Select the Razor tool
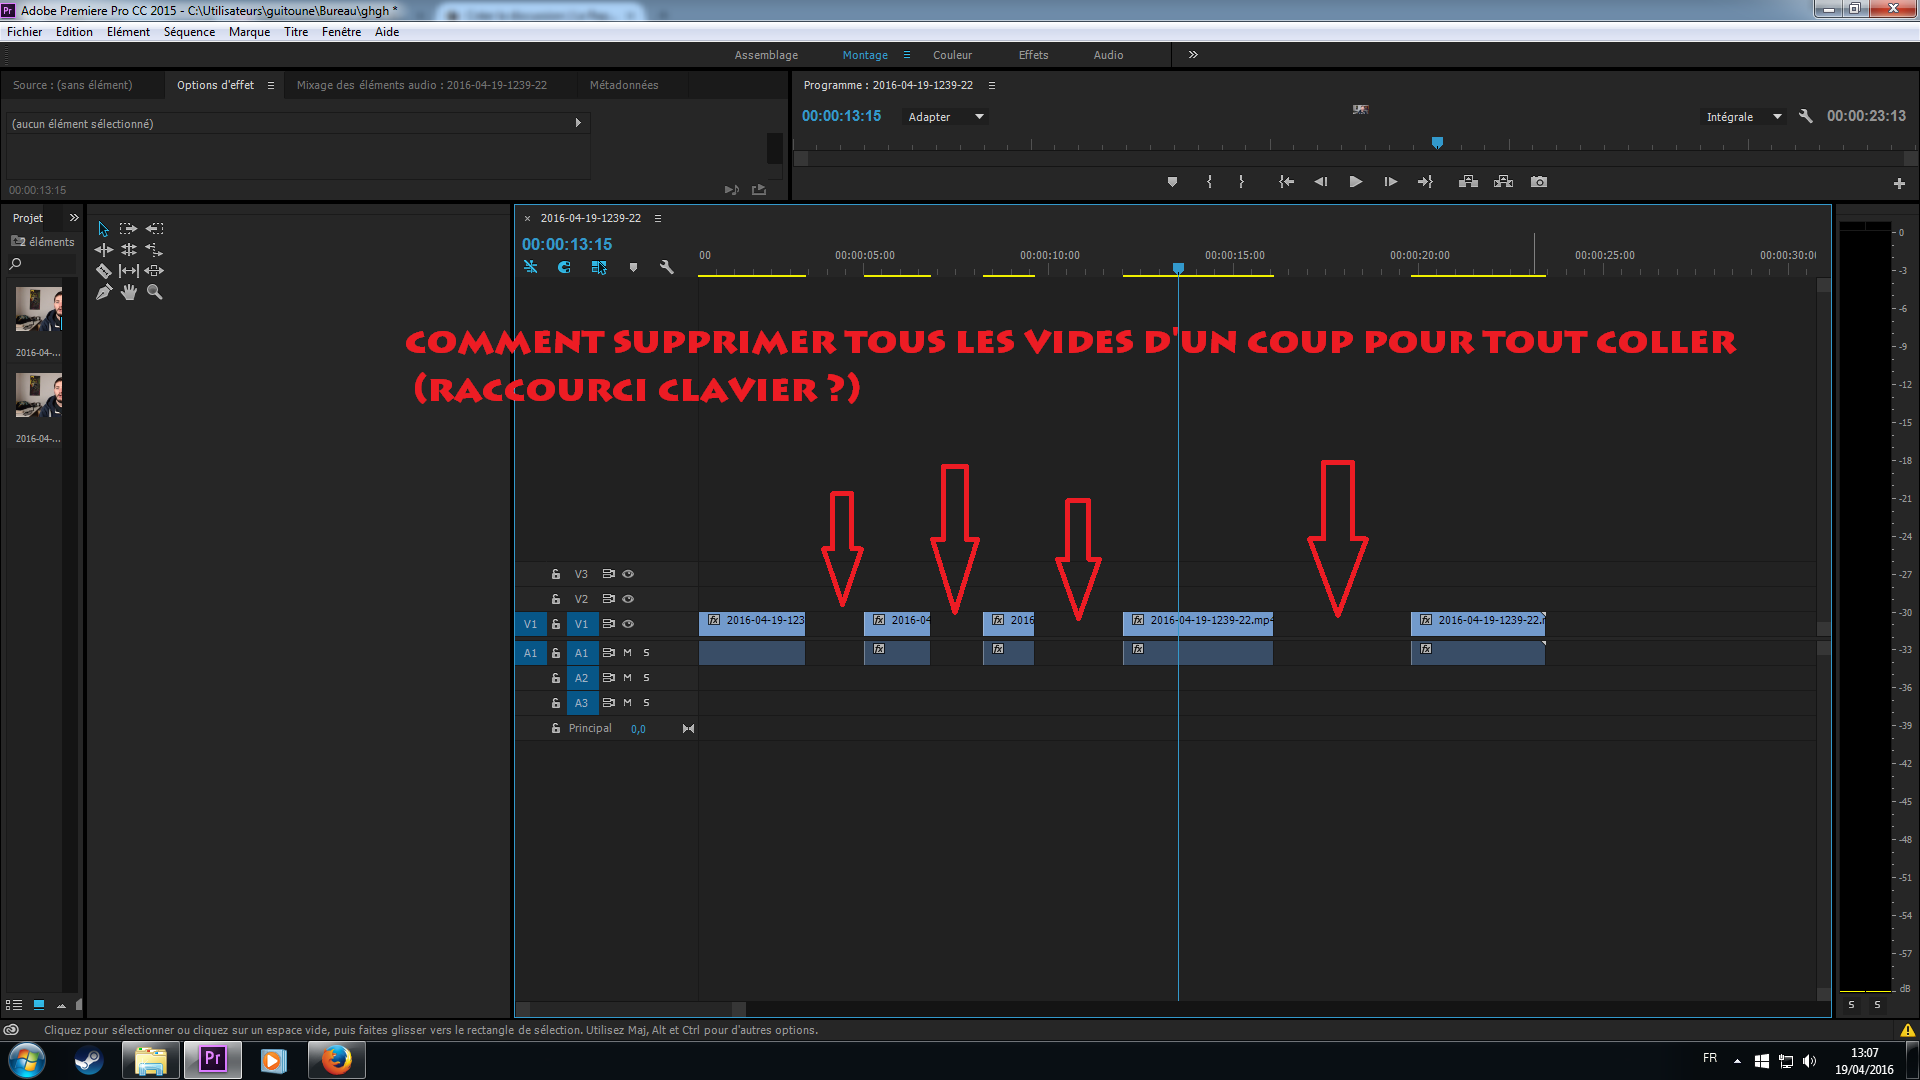 click(x=104, y=270)
